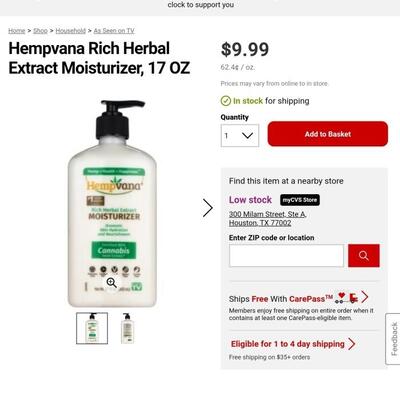Screen dimensions: 400x400
Task: Select the first product thumbnail
Action: (92, 328)
